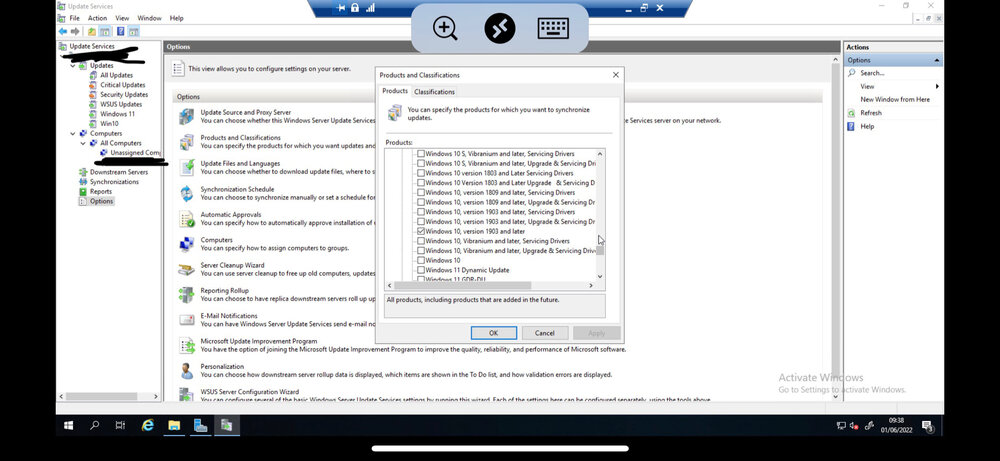The width and height of the screenshot is (1000, 461).
Task: Click the Back arrow in the toolbar
Action: pos(62,31)
